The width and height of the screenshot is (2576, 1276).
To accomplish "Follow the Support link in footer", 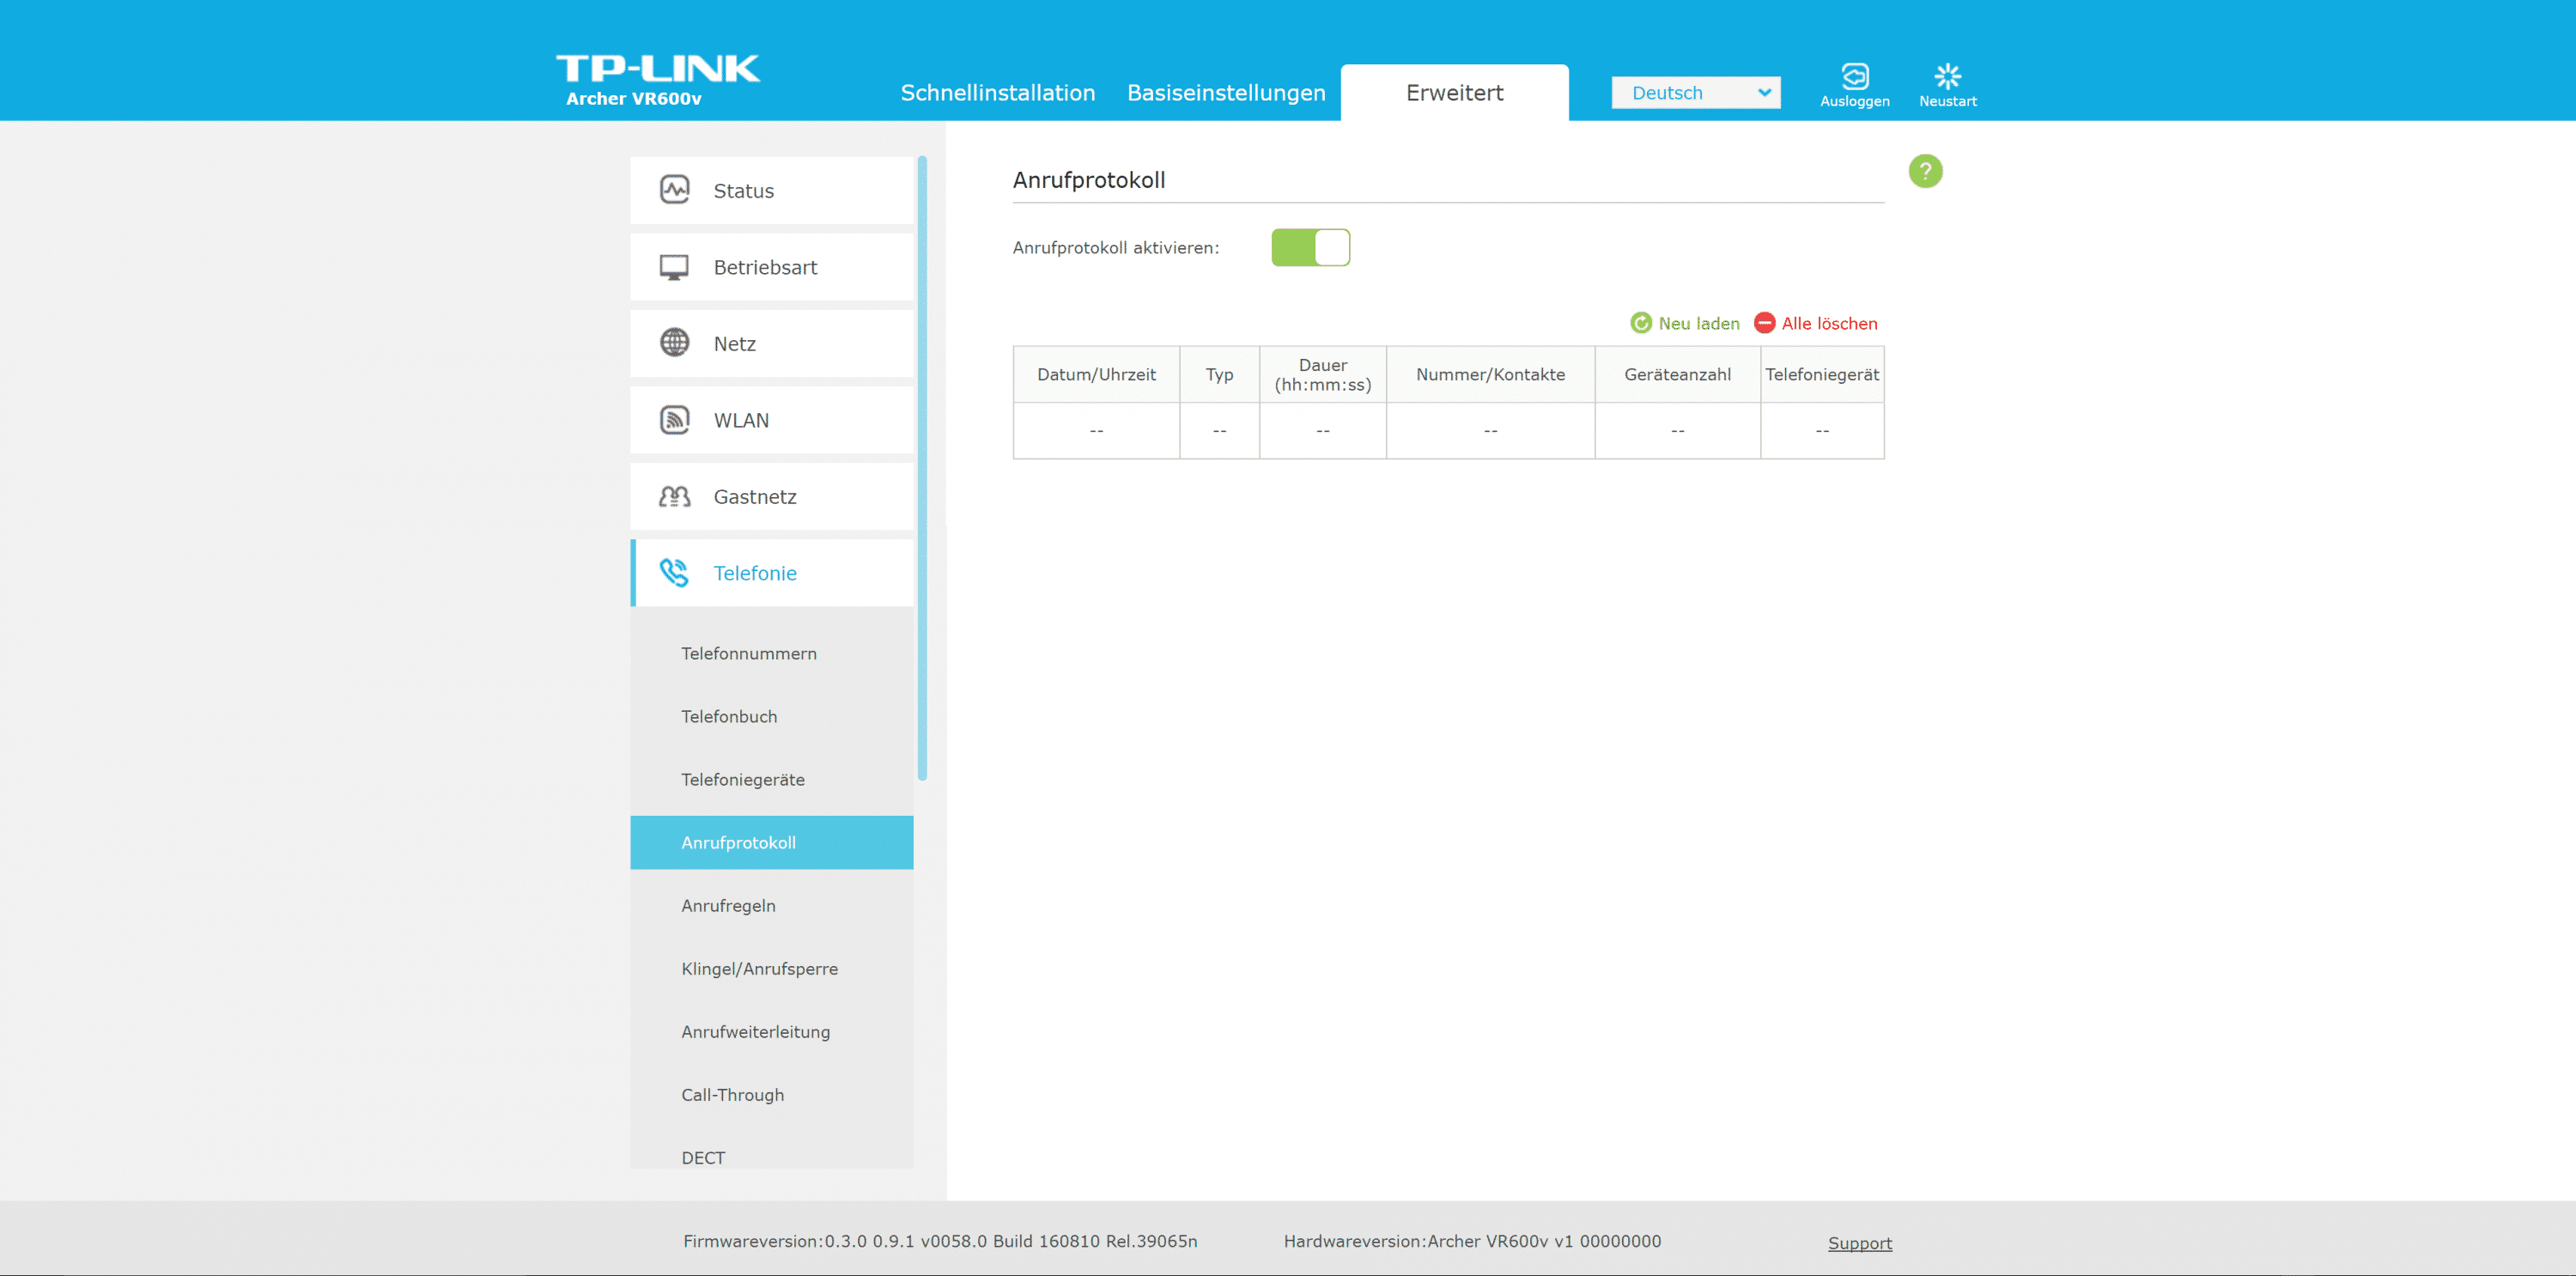I will tap(1859, 1242).
